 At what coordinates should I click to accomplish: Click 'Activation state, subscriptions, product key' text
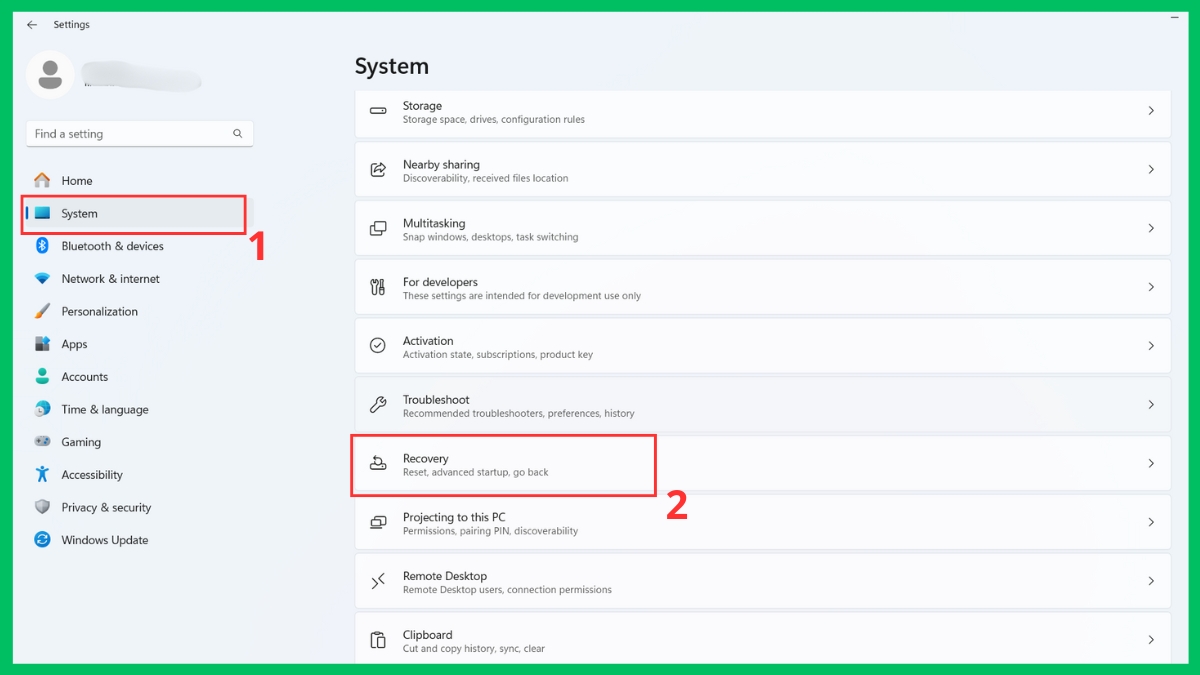click(498, 355)
